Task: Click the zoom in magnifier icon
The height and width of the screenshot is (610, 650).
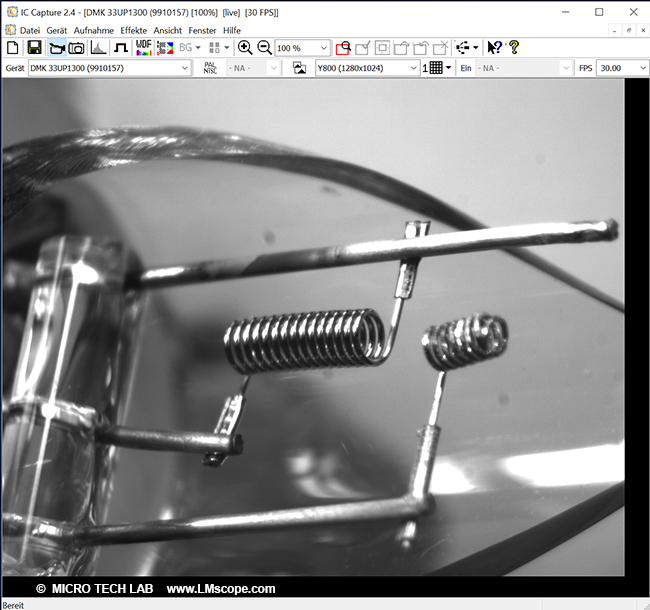Action: [245, 48]
